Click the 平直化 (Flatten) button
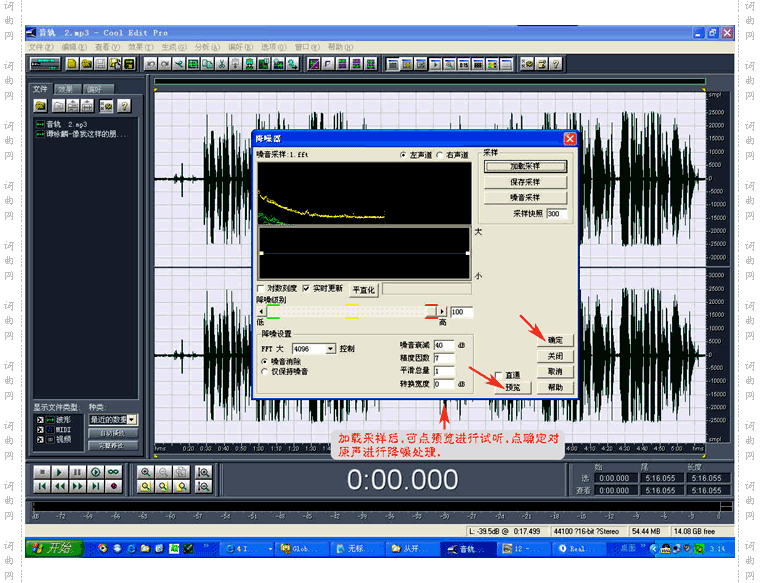The image size is (760, 583). point(364,290)
